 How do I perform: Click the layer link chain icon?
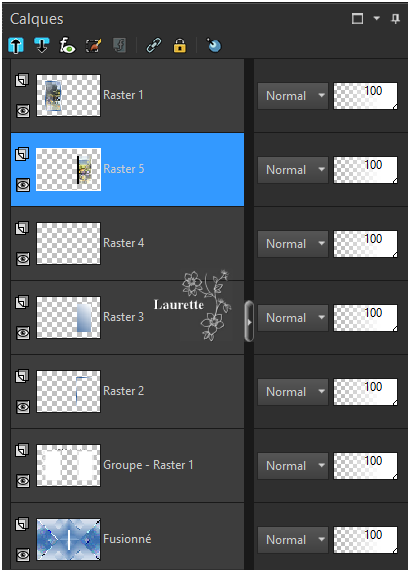[x=154, y=46]
